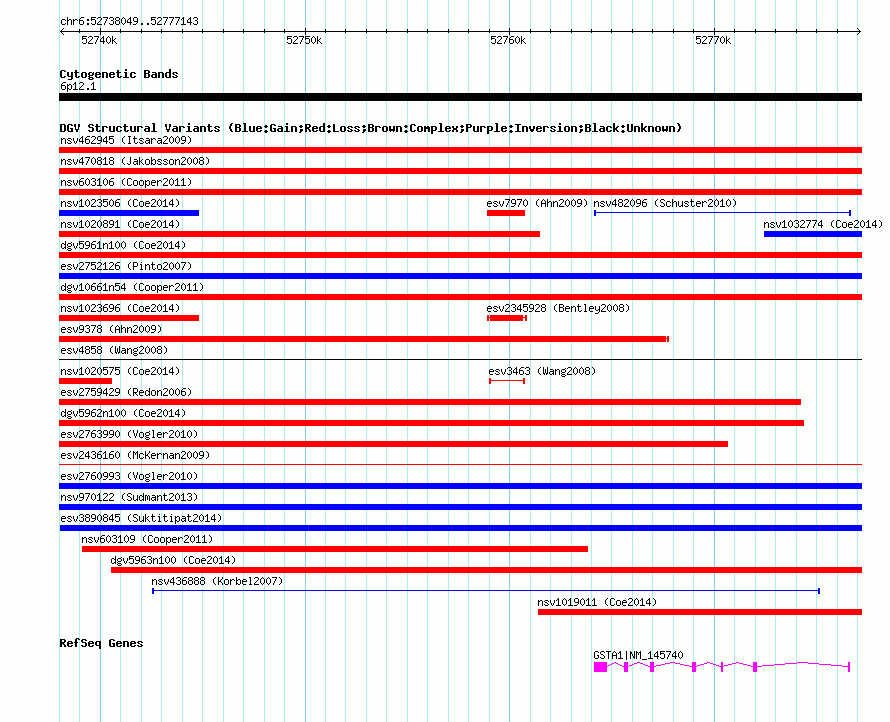Open the esv2763990 (Vogler2010) label
The width and height of the screenshot is (890, 722).
[x=129, y=434]
